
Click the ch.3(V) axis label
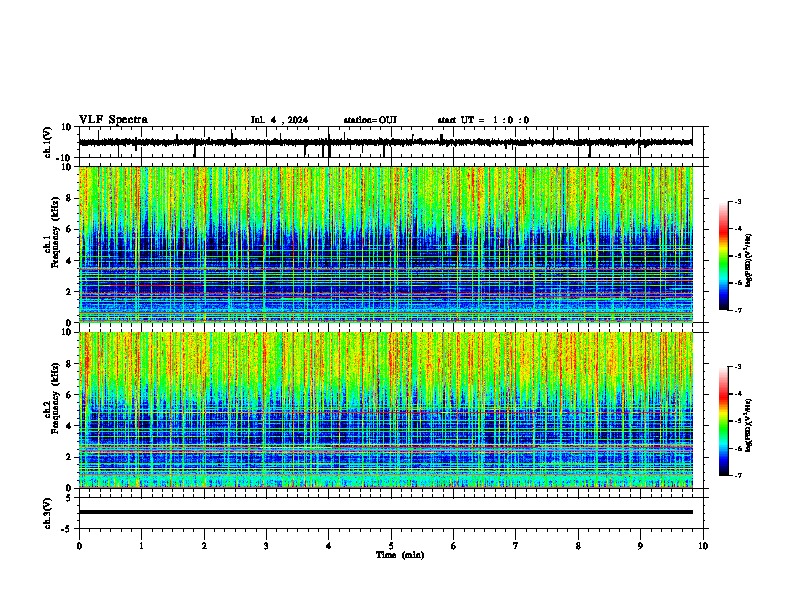48,514
